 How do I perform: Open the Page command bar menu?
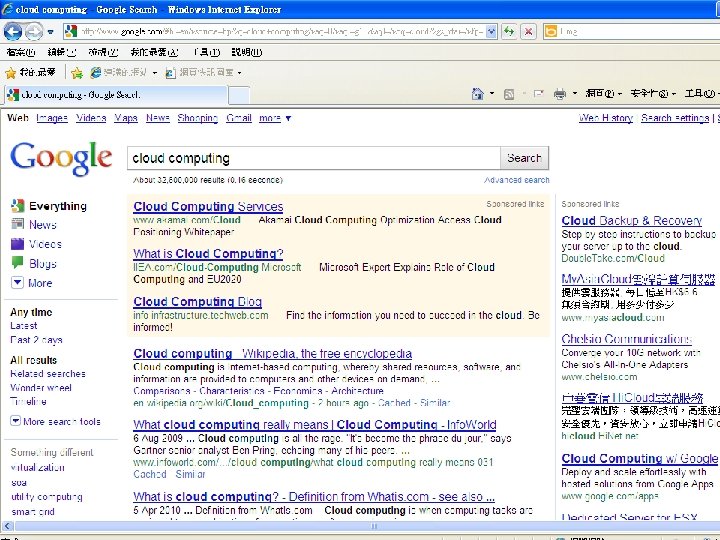pyautogui.click(x=603, y=94)
